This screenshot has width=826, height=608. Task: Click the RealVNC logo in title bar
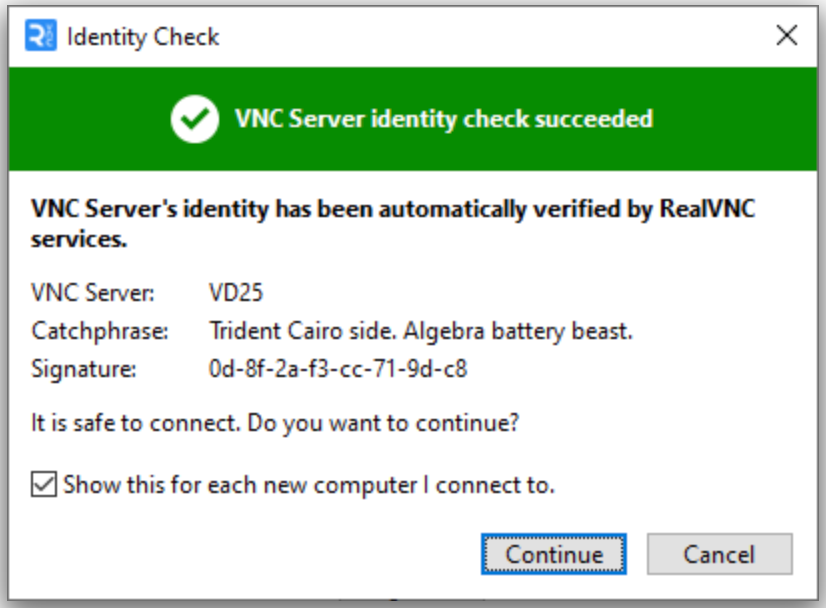(x=41, y=36)
